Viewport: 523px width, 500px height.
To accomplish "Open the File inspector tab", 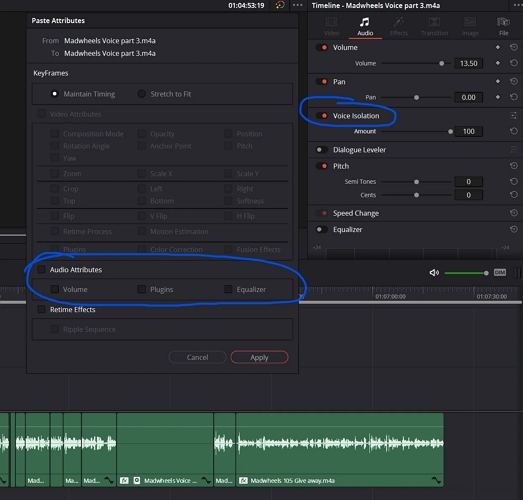I will click(x=504, y=27).
